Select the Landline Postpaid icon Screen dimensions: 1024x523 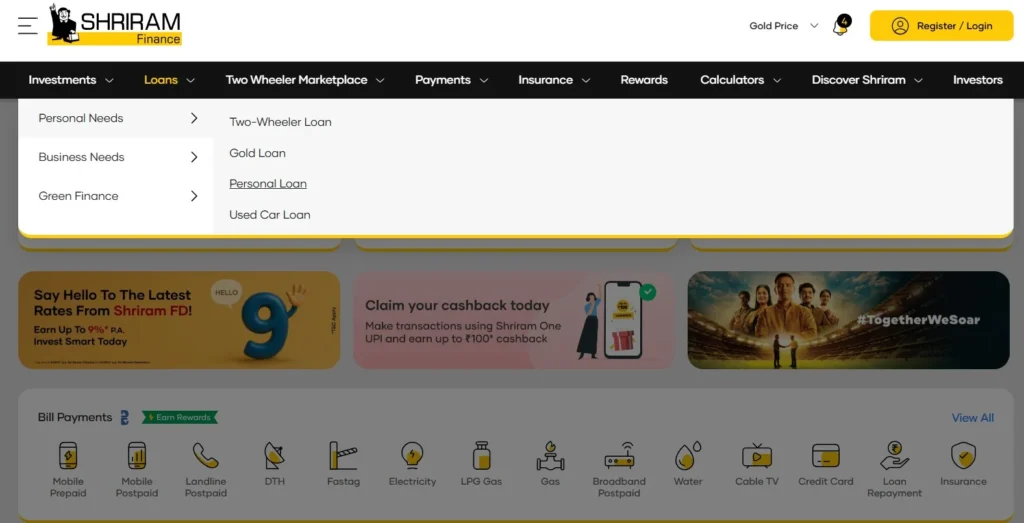coord(205,456)
